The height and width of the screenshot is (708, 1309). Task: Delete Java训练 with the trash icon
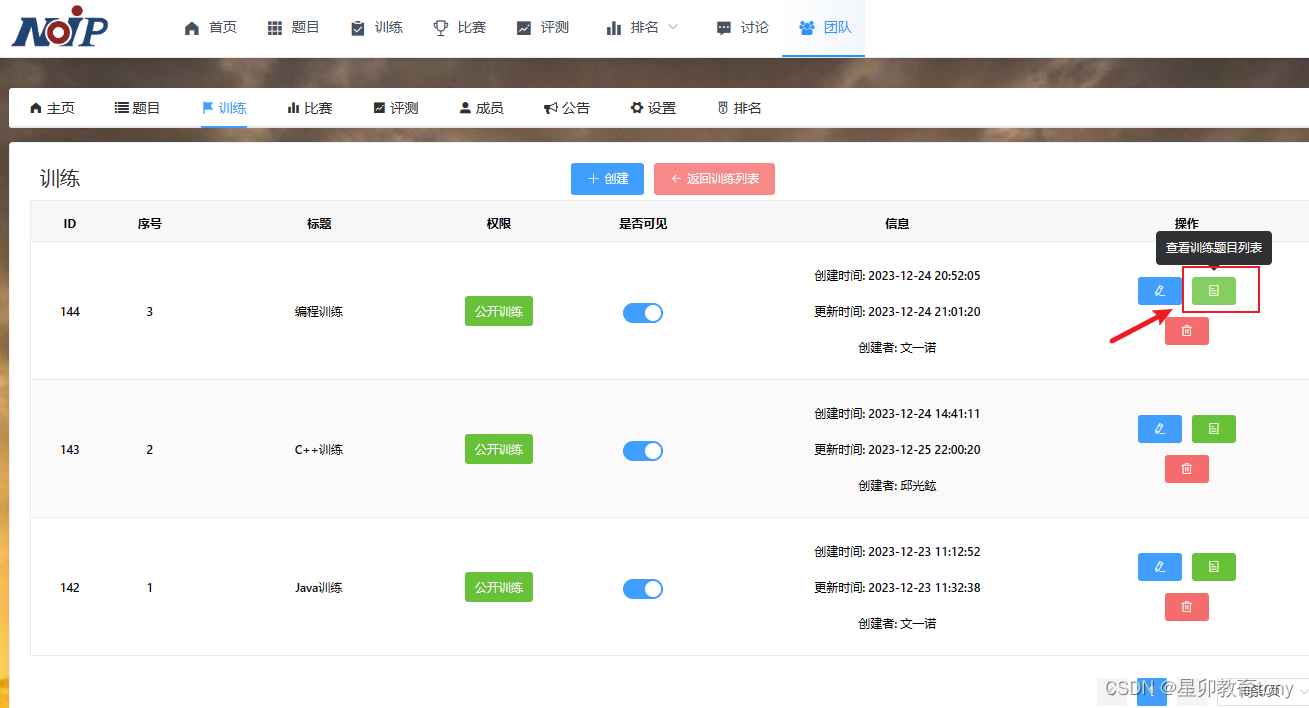(x=1186, y=606)
